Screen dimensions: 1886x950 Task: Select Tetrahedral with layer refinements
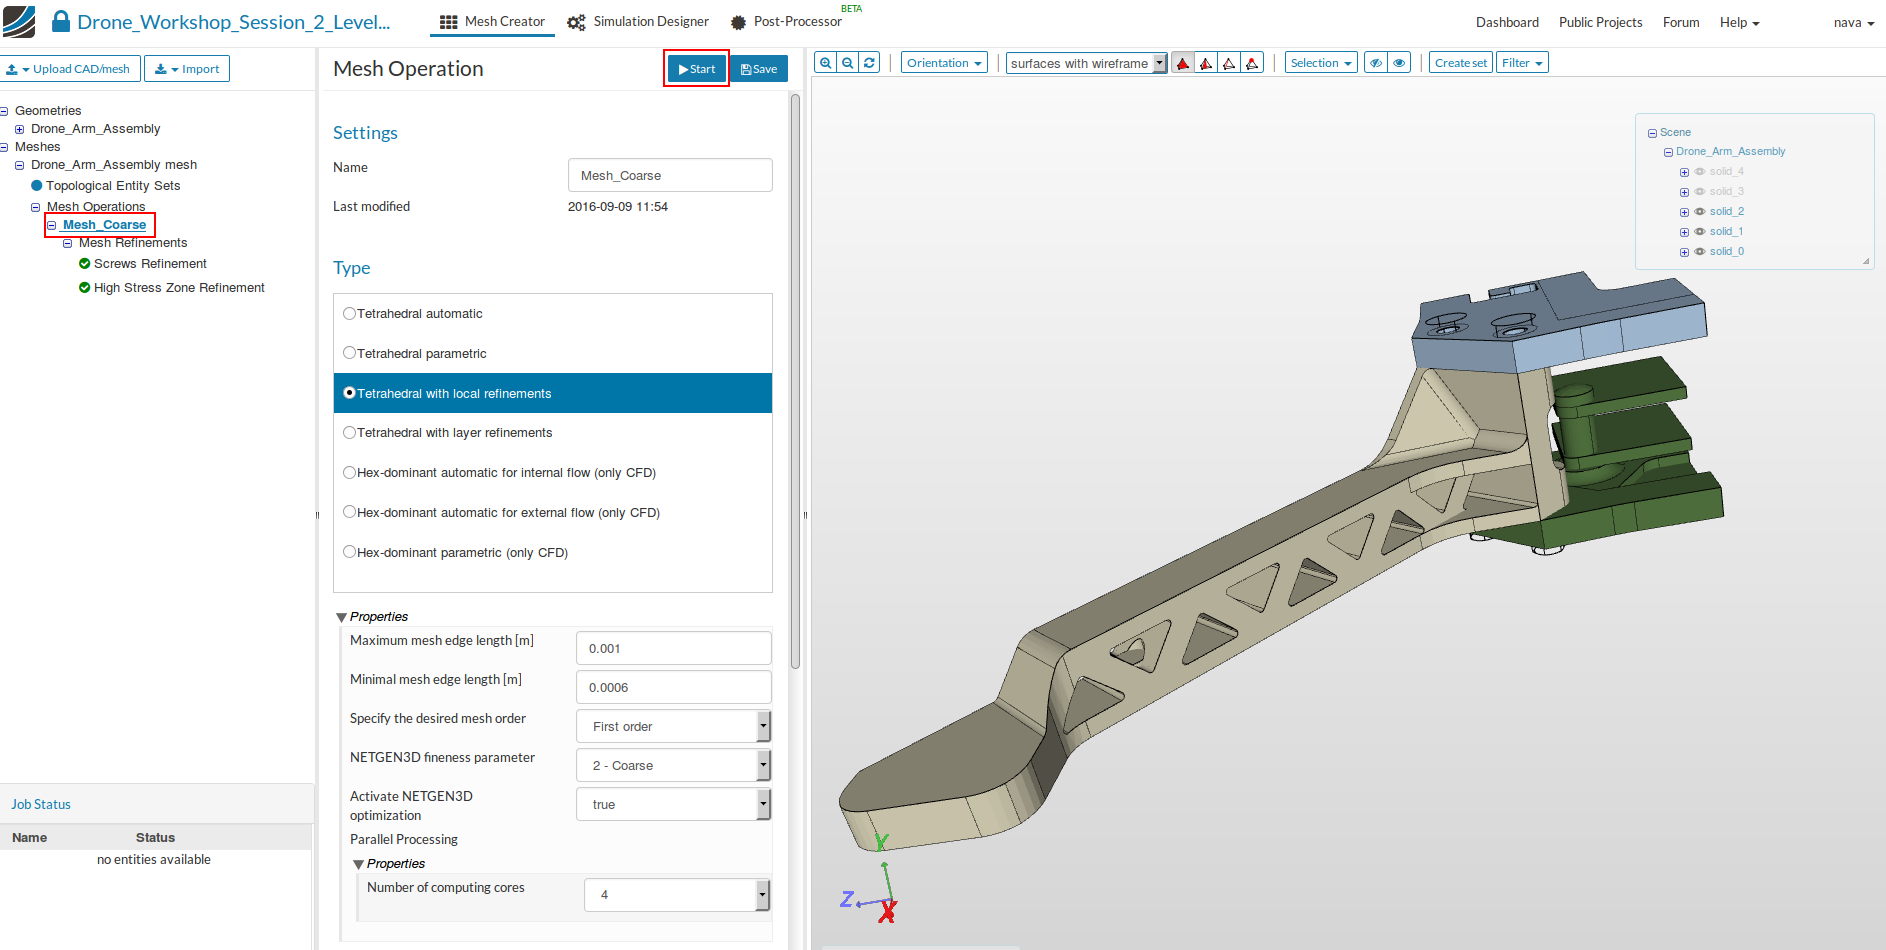click(350, 433)
